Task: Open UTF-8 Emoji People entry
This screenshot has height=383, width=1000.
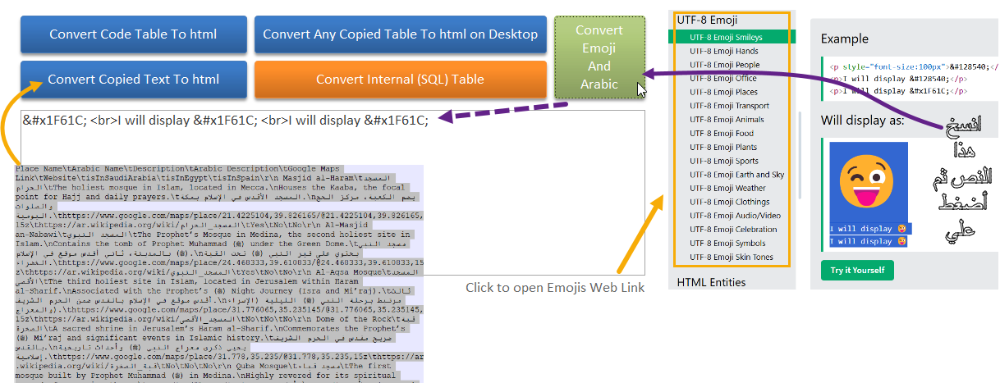Action: pos(724,64)
